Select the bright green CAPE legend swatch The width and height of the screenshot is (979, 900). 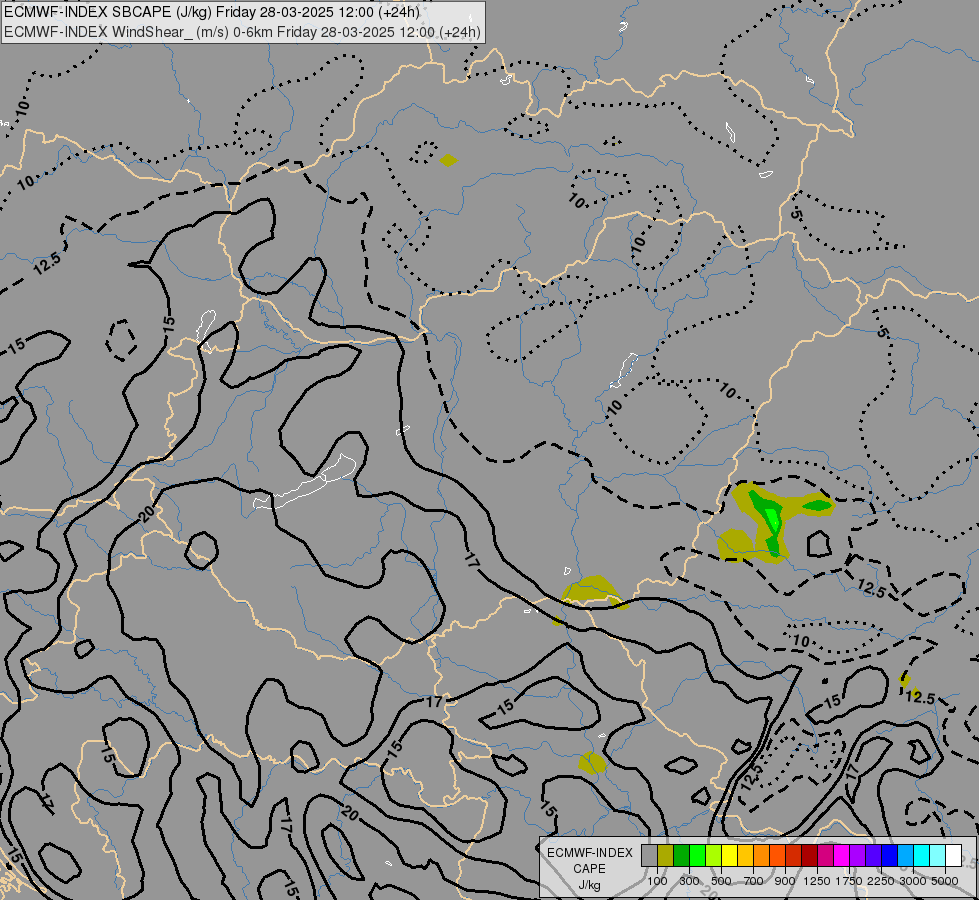(697, 855)
